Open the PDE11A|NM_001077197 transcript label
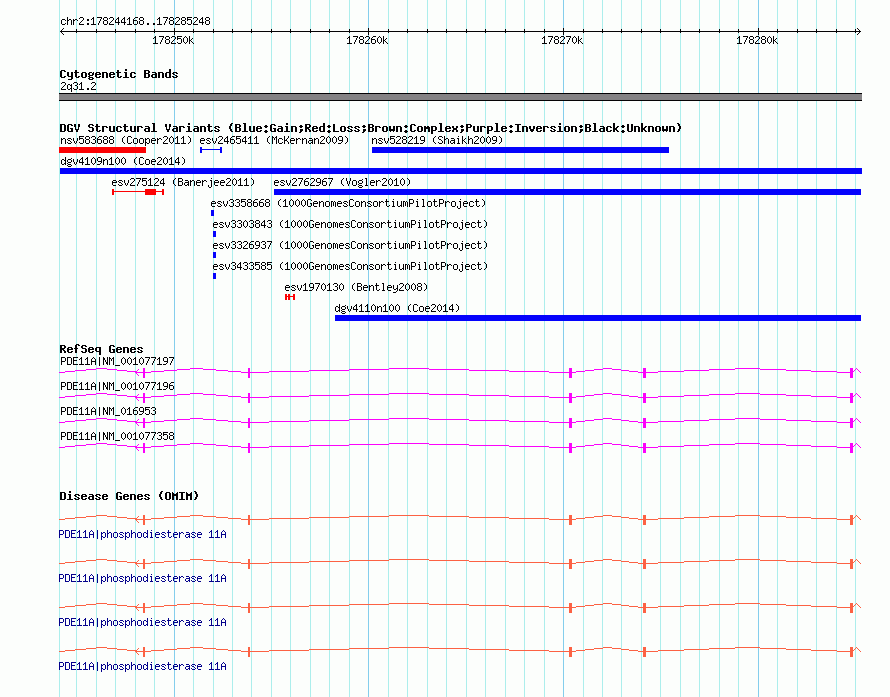The width and height of the screenshot is (890, 697). click(117, 361)
